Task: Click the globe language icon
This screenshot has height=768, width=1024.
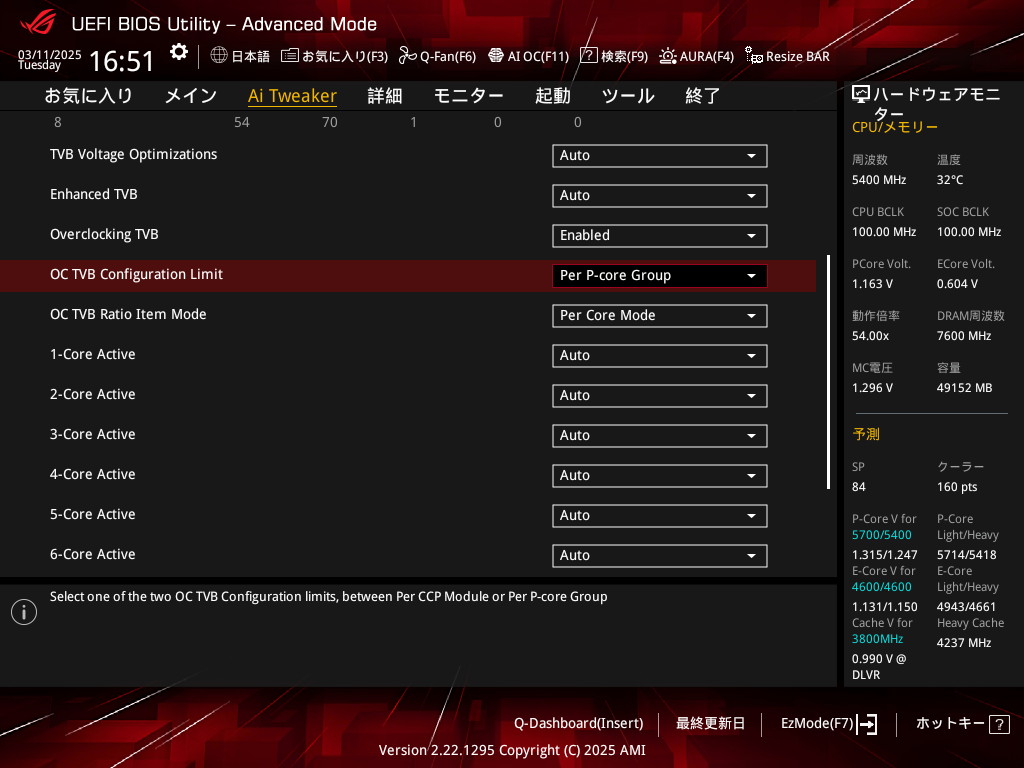Action: [219, 56]
